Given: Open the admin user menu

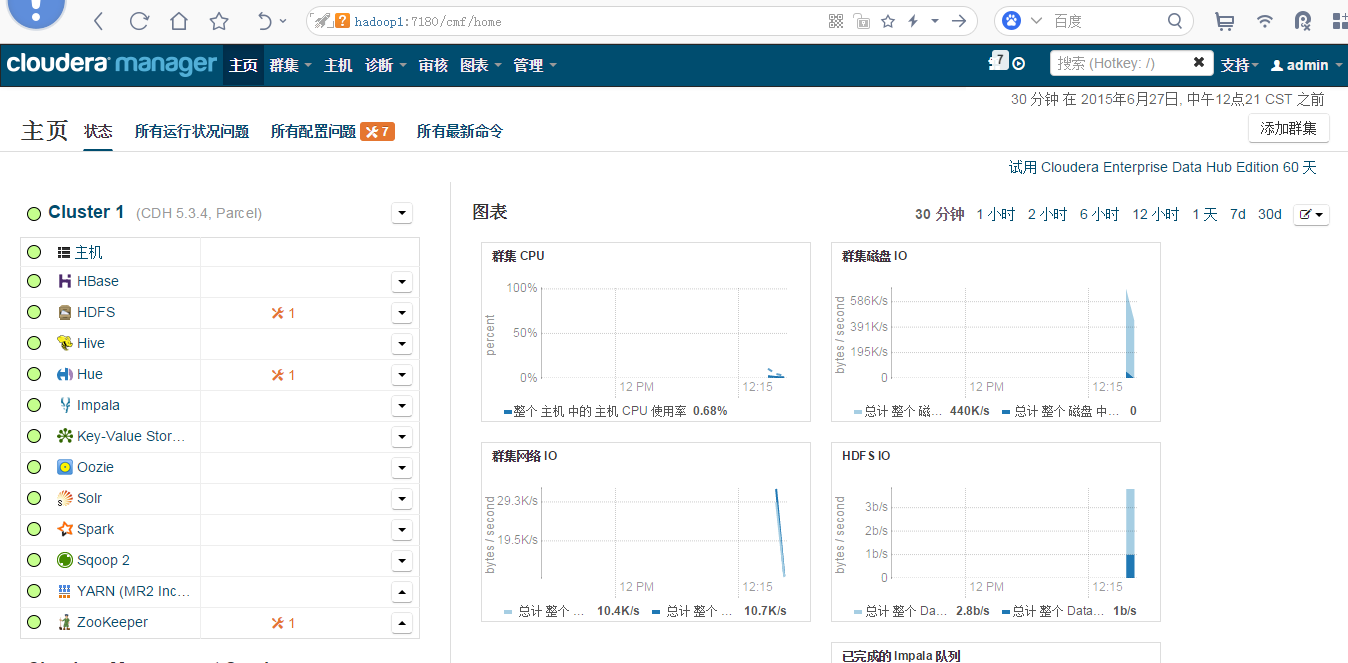Looking at the screenshot, I should click(1299, 65).
